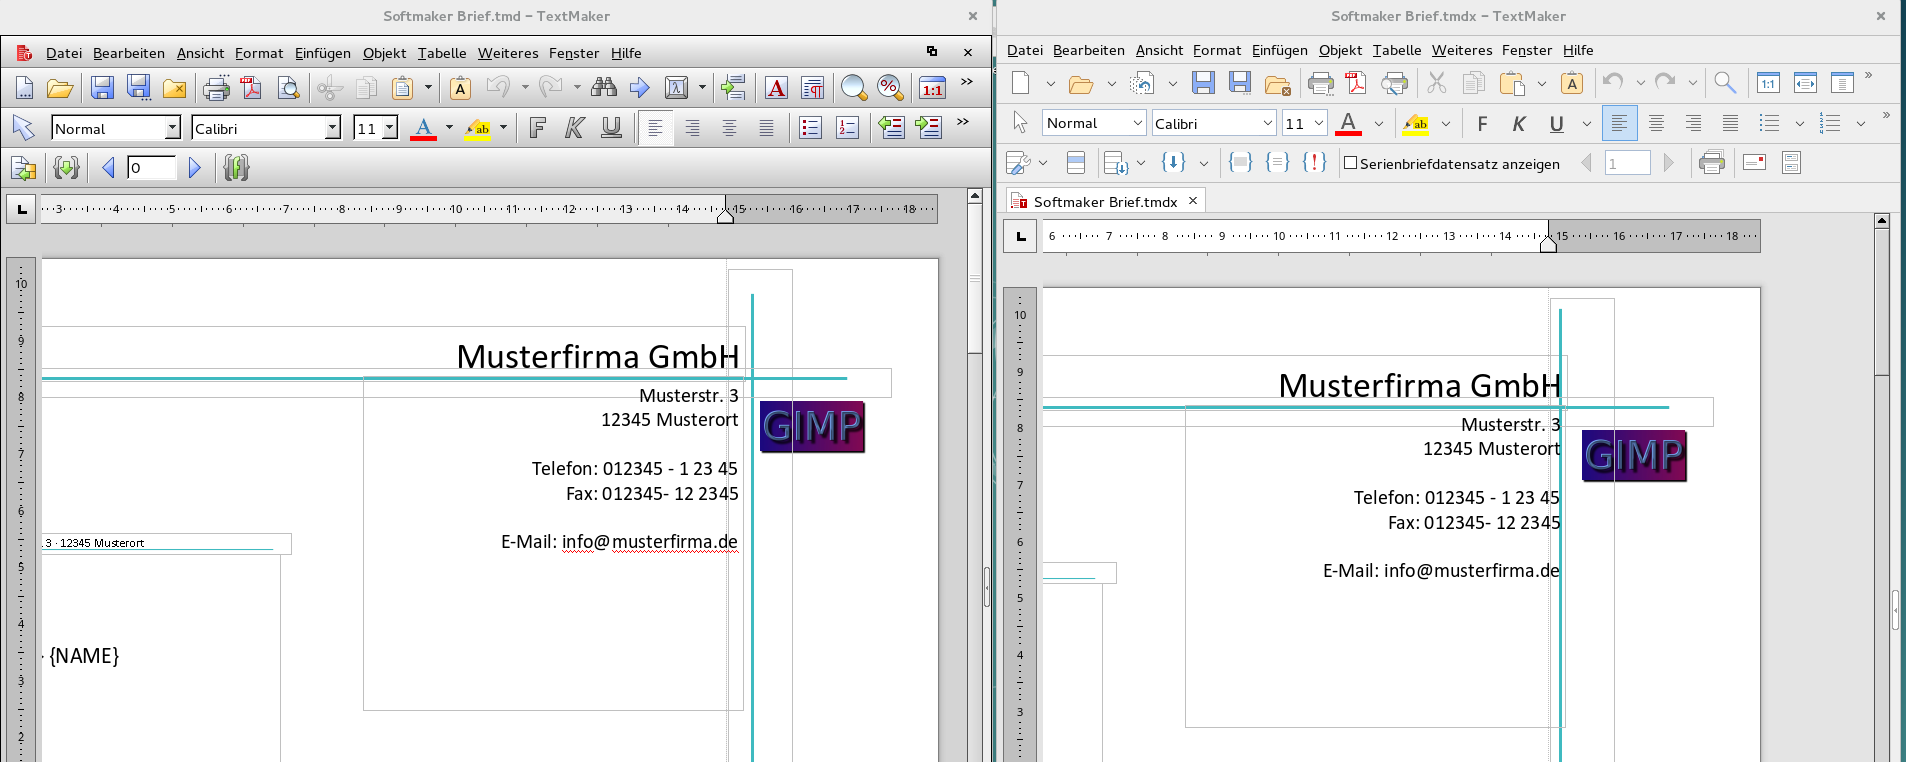Go to next mail merge record in left window
The width and height of the screenshot is (1906, 762).
[x=195, y=168]
